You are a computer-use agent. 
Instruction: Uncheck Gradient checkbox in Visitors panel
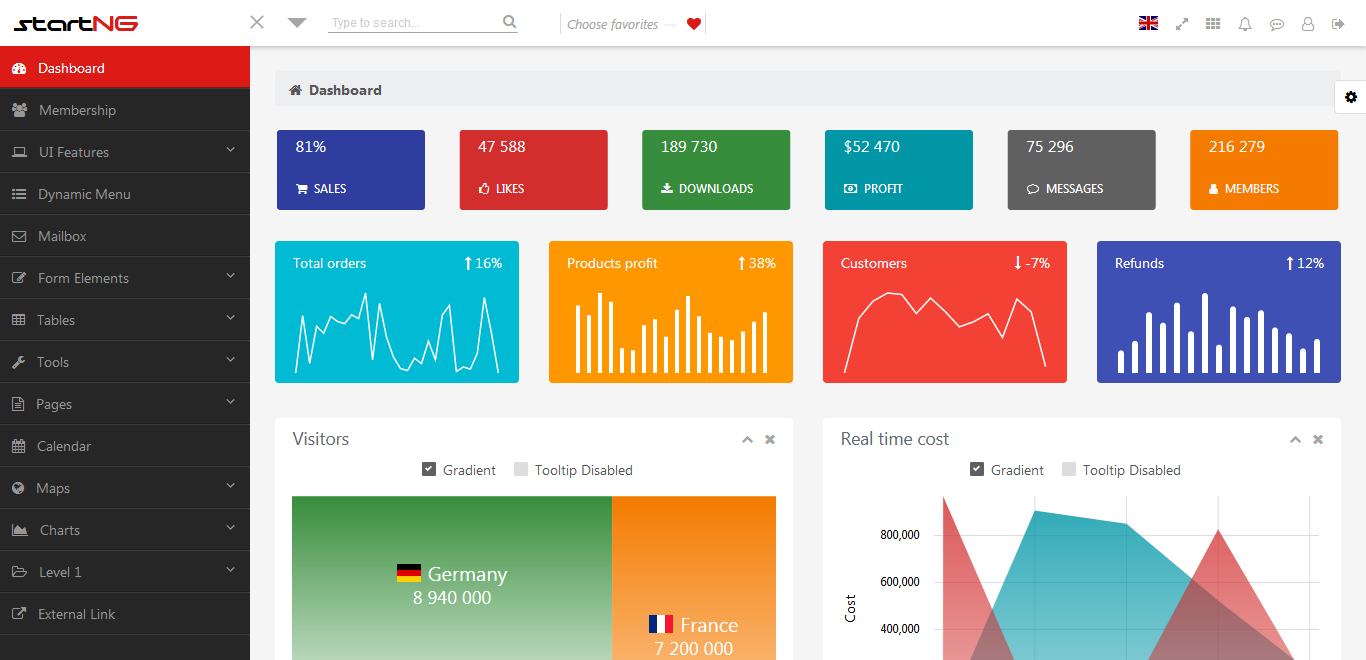(429, 469)
